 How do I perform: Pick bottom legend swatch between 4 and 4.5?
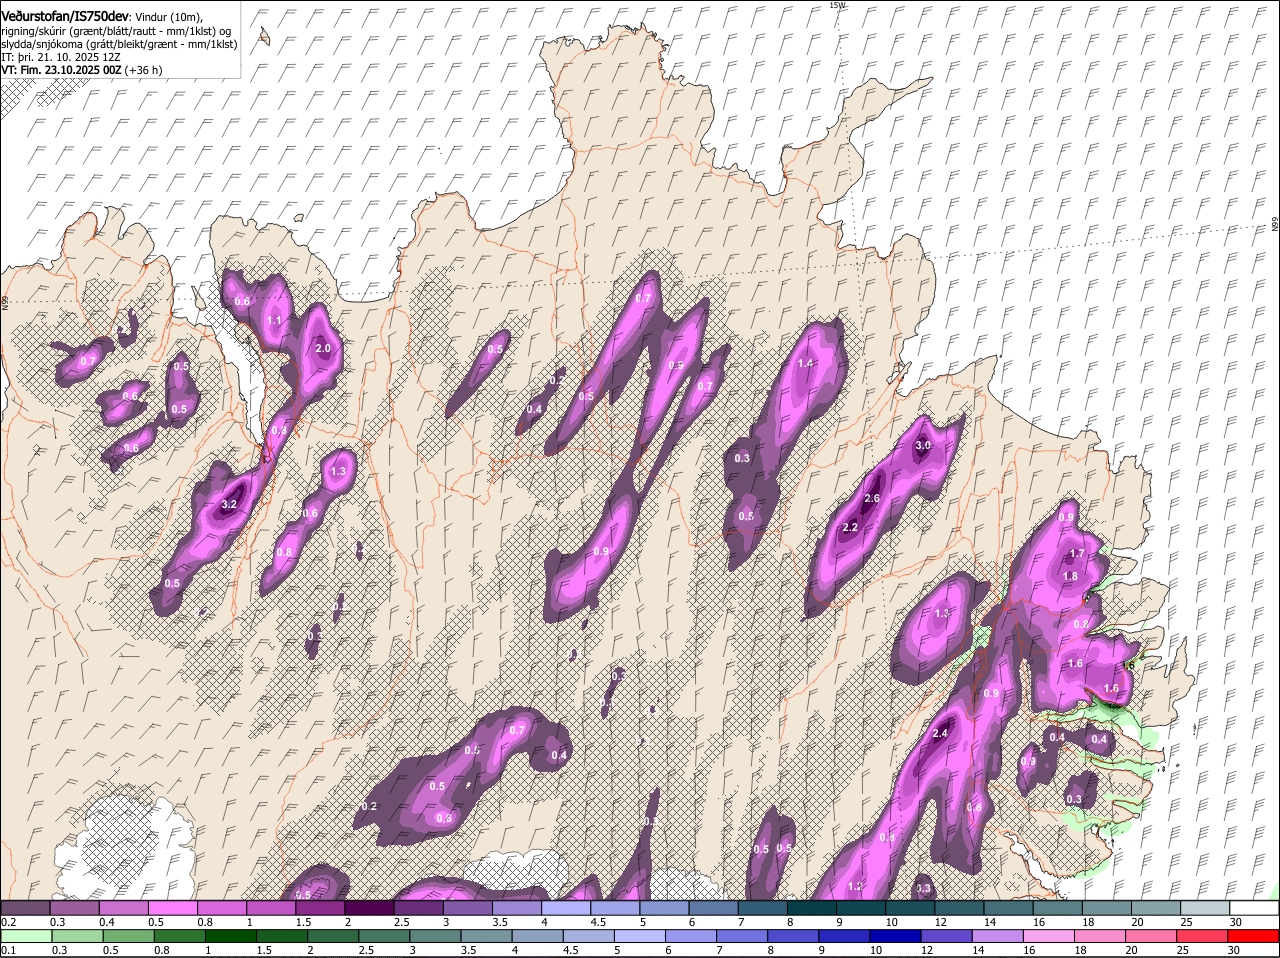tap(540, 936)
